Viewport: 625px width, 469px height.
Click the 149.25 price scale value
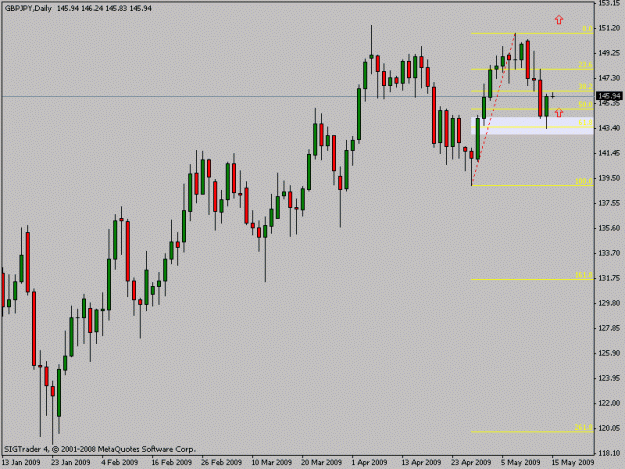click(x=609, y=53)
